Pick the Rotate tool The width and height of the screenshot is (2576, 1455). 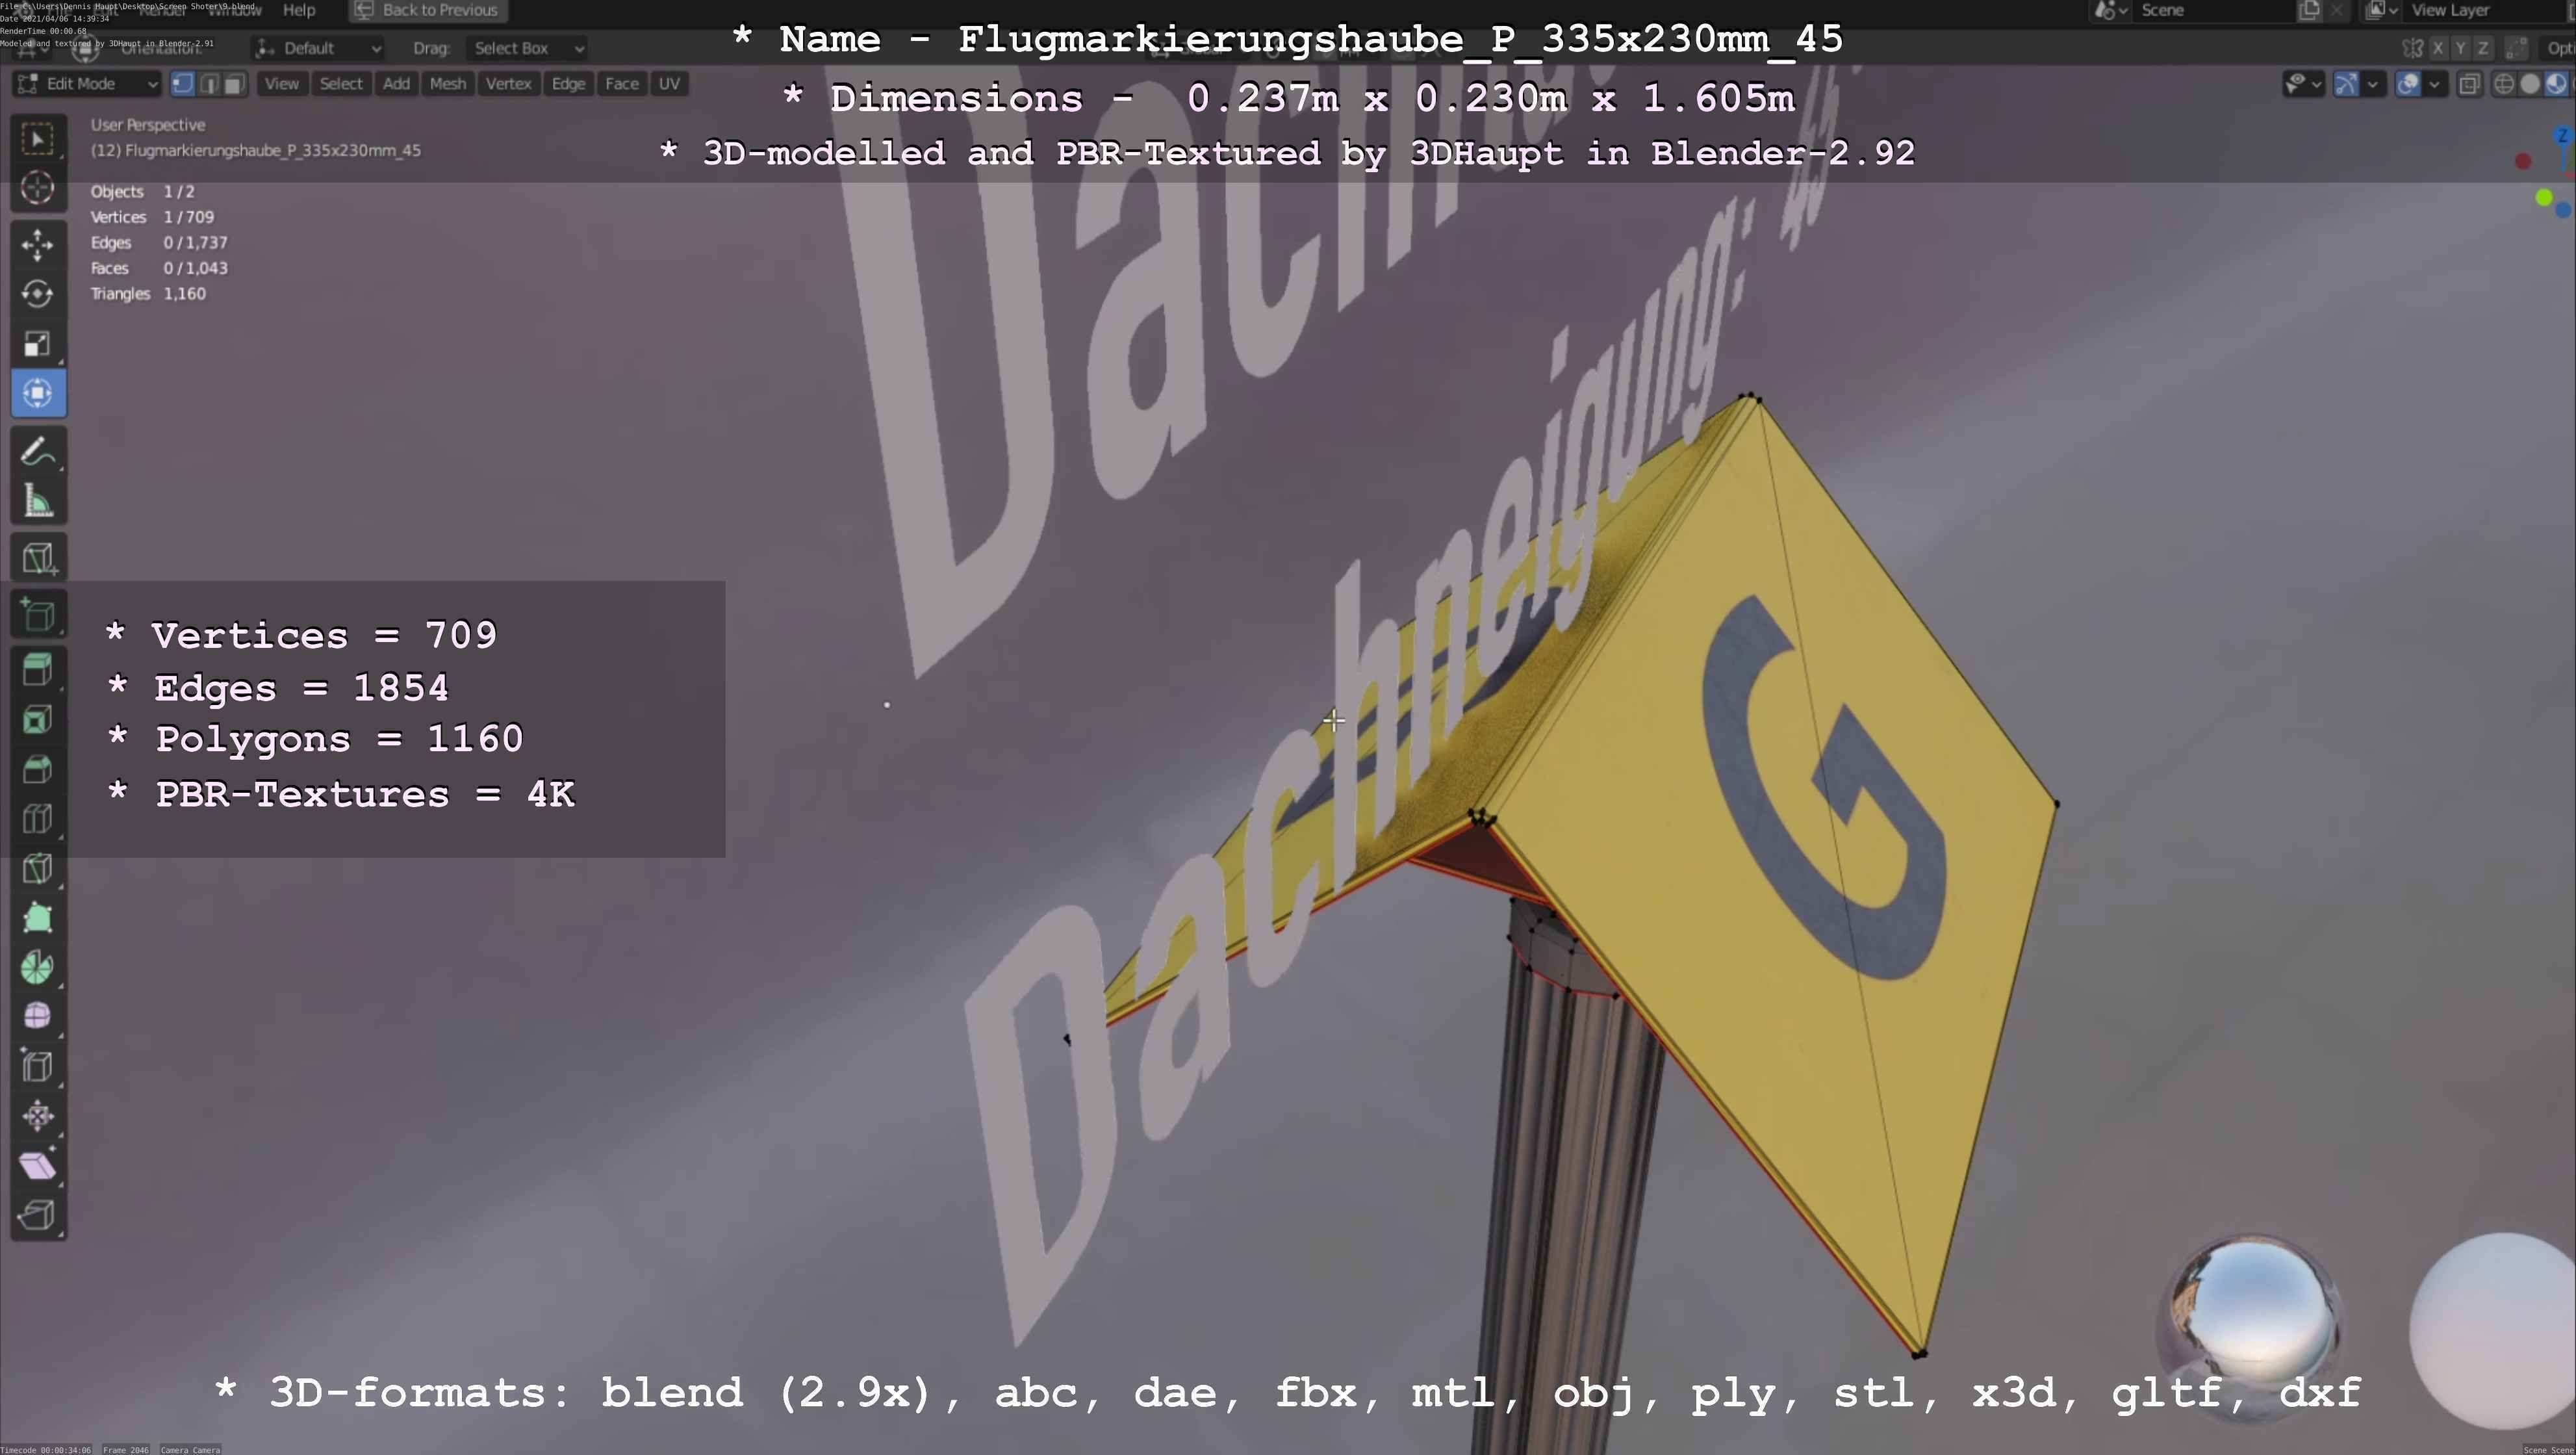point(38,294)
